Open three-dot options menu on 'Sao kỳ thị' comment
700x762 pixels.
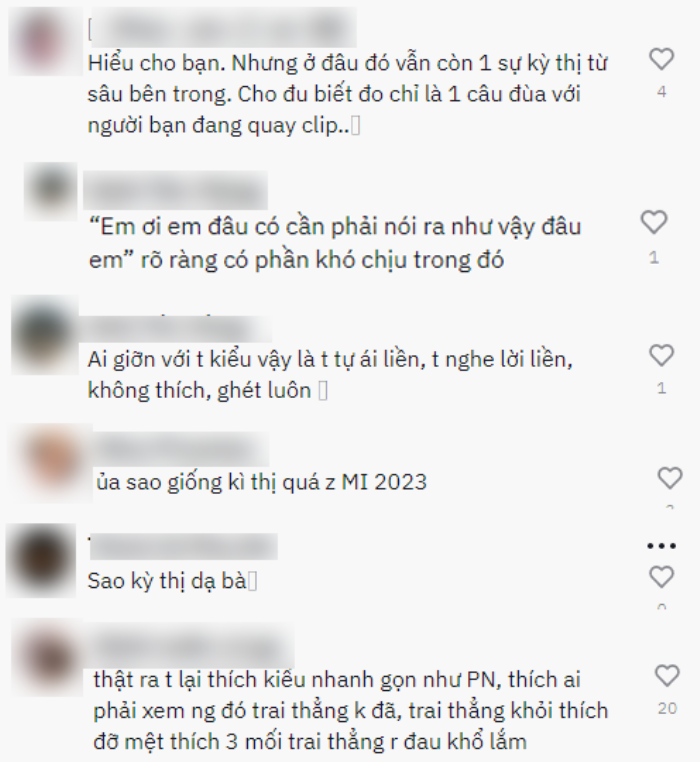pyautogui.click(x=662, y=546)
